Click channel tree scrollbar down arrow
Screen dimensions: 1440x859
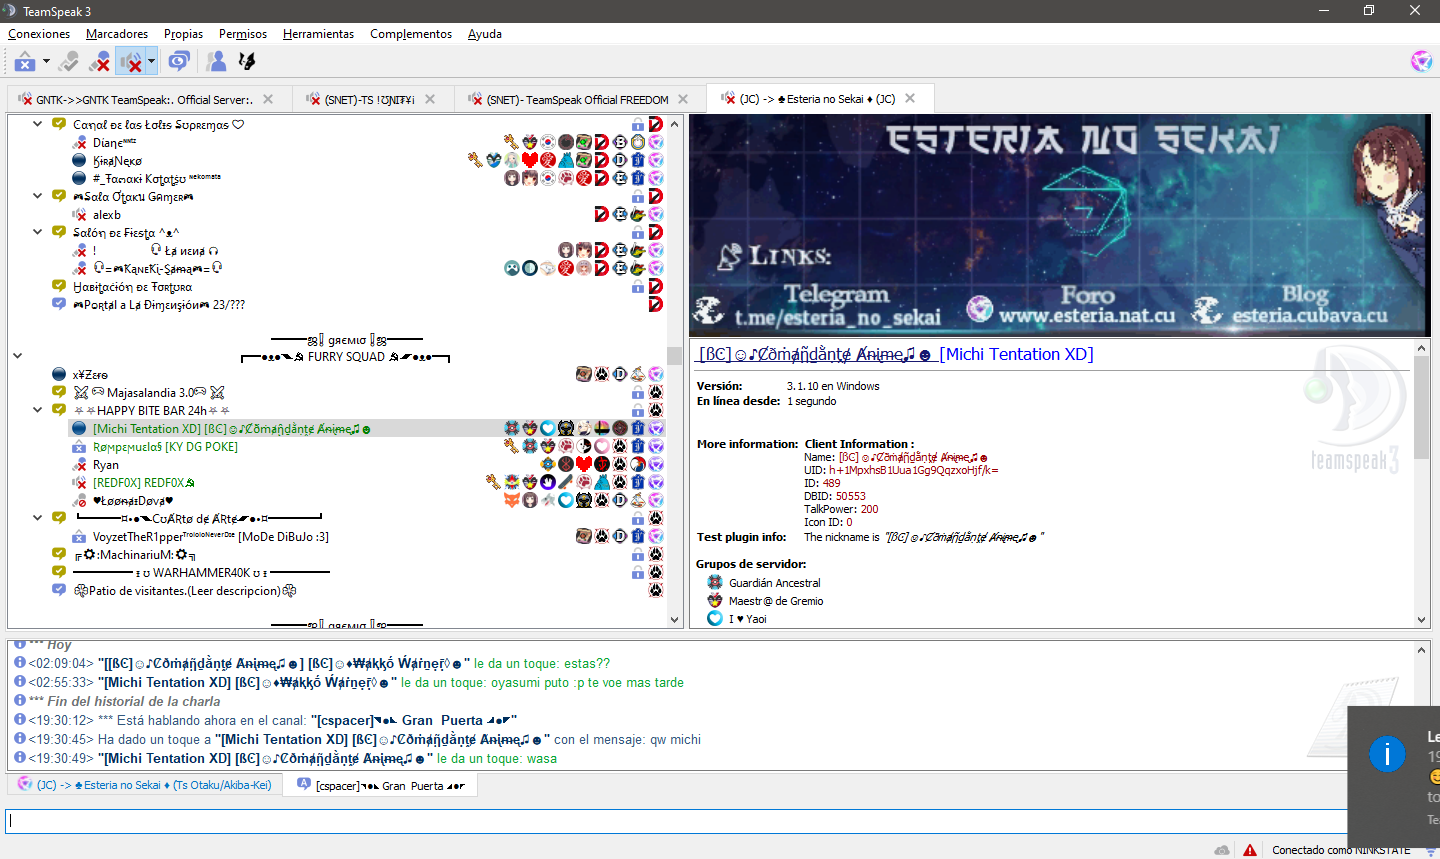(675, 620)
